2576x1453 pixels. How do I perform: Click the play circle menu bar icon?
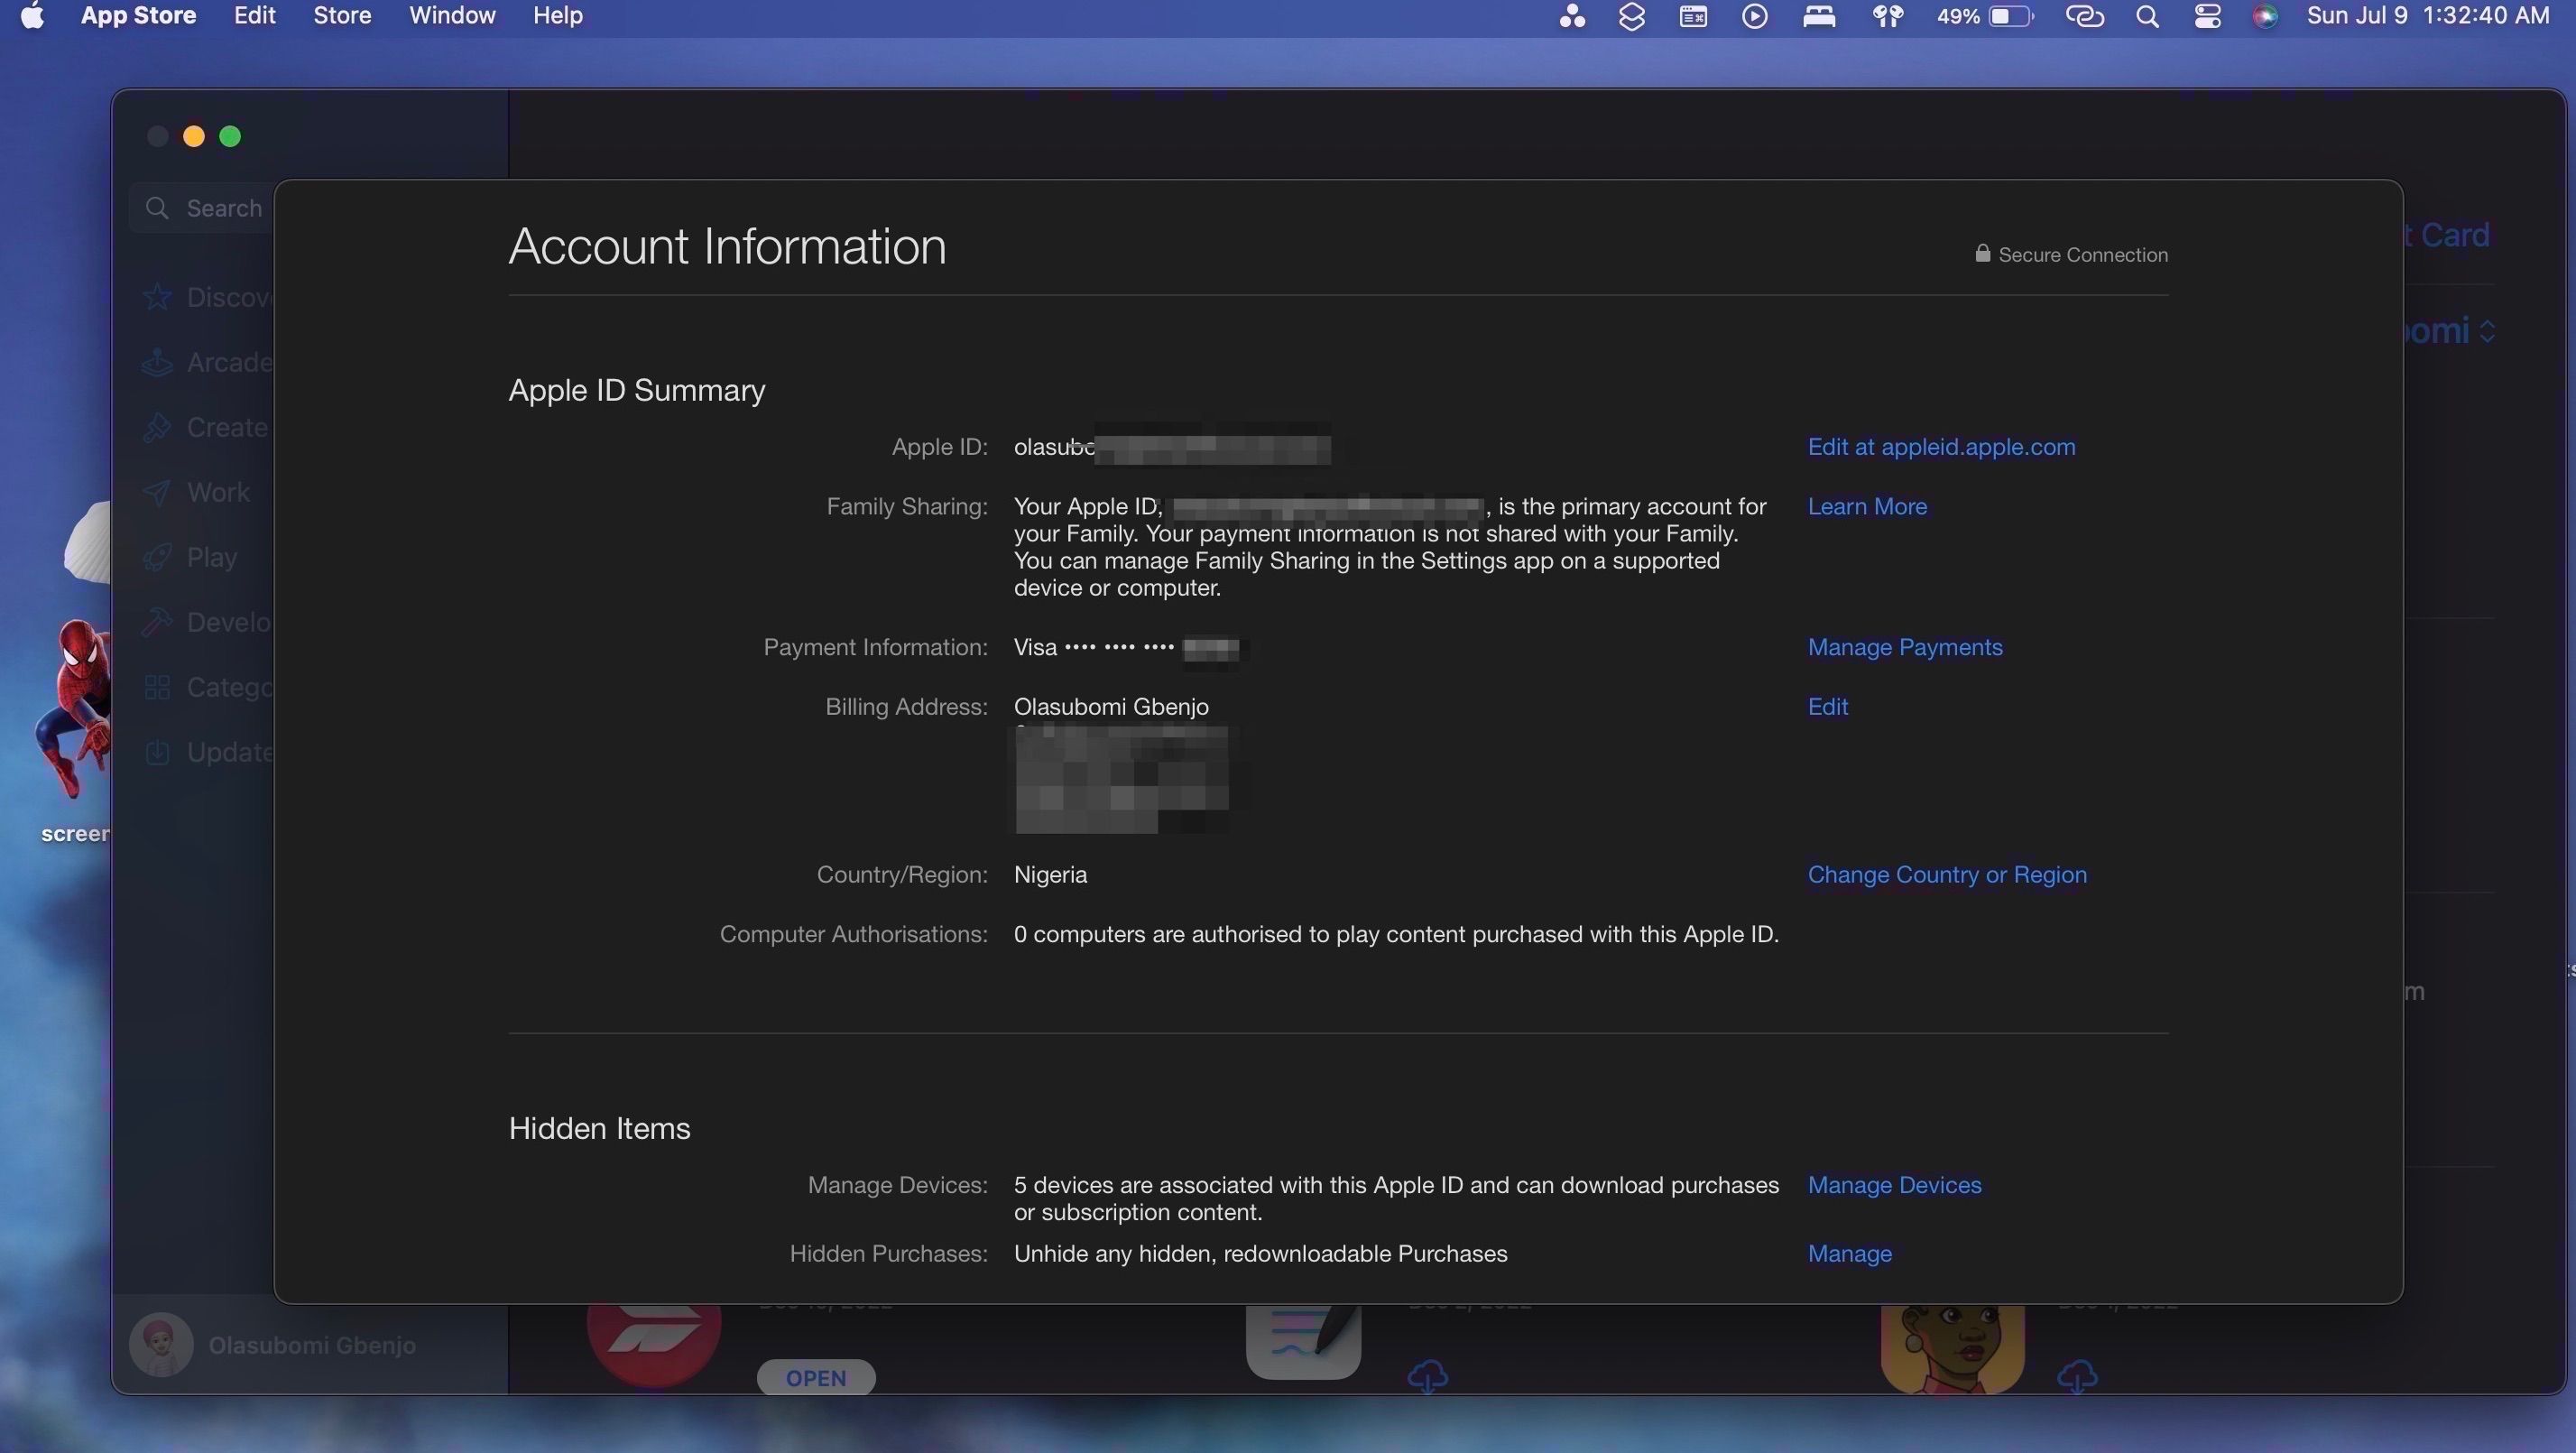(1755, 16)
